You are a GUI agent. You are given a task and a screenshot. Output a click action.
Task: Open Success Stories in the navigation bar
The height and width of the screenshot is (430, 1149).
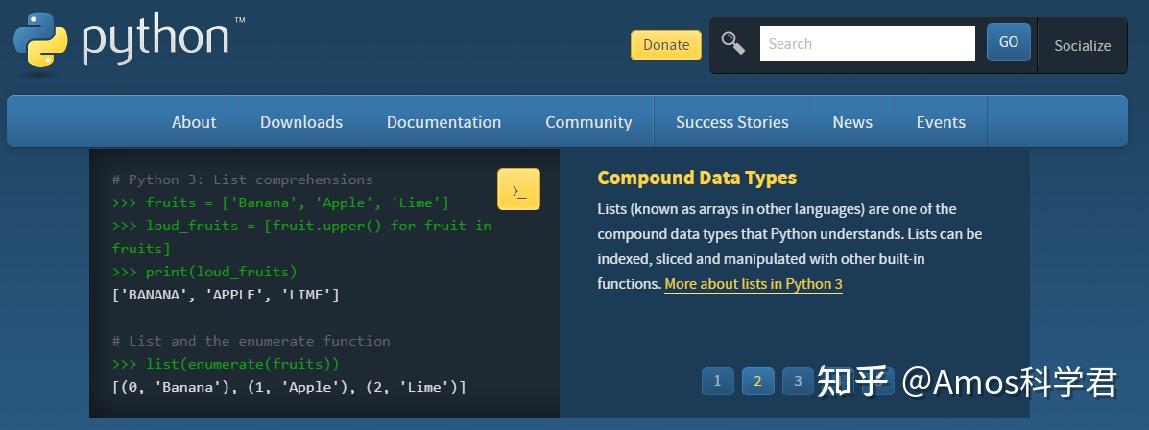tap(732, 122)
